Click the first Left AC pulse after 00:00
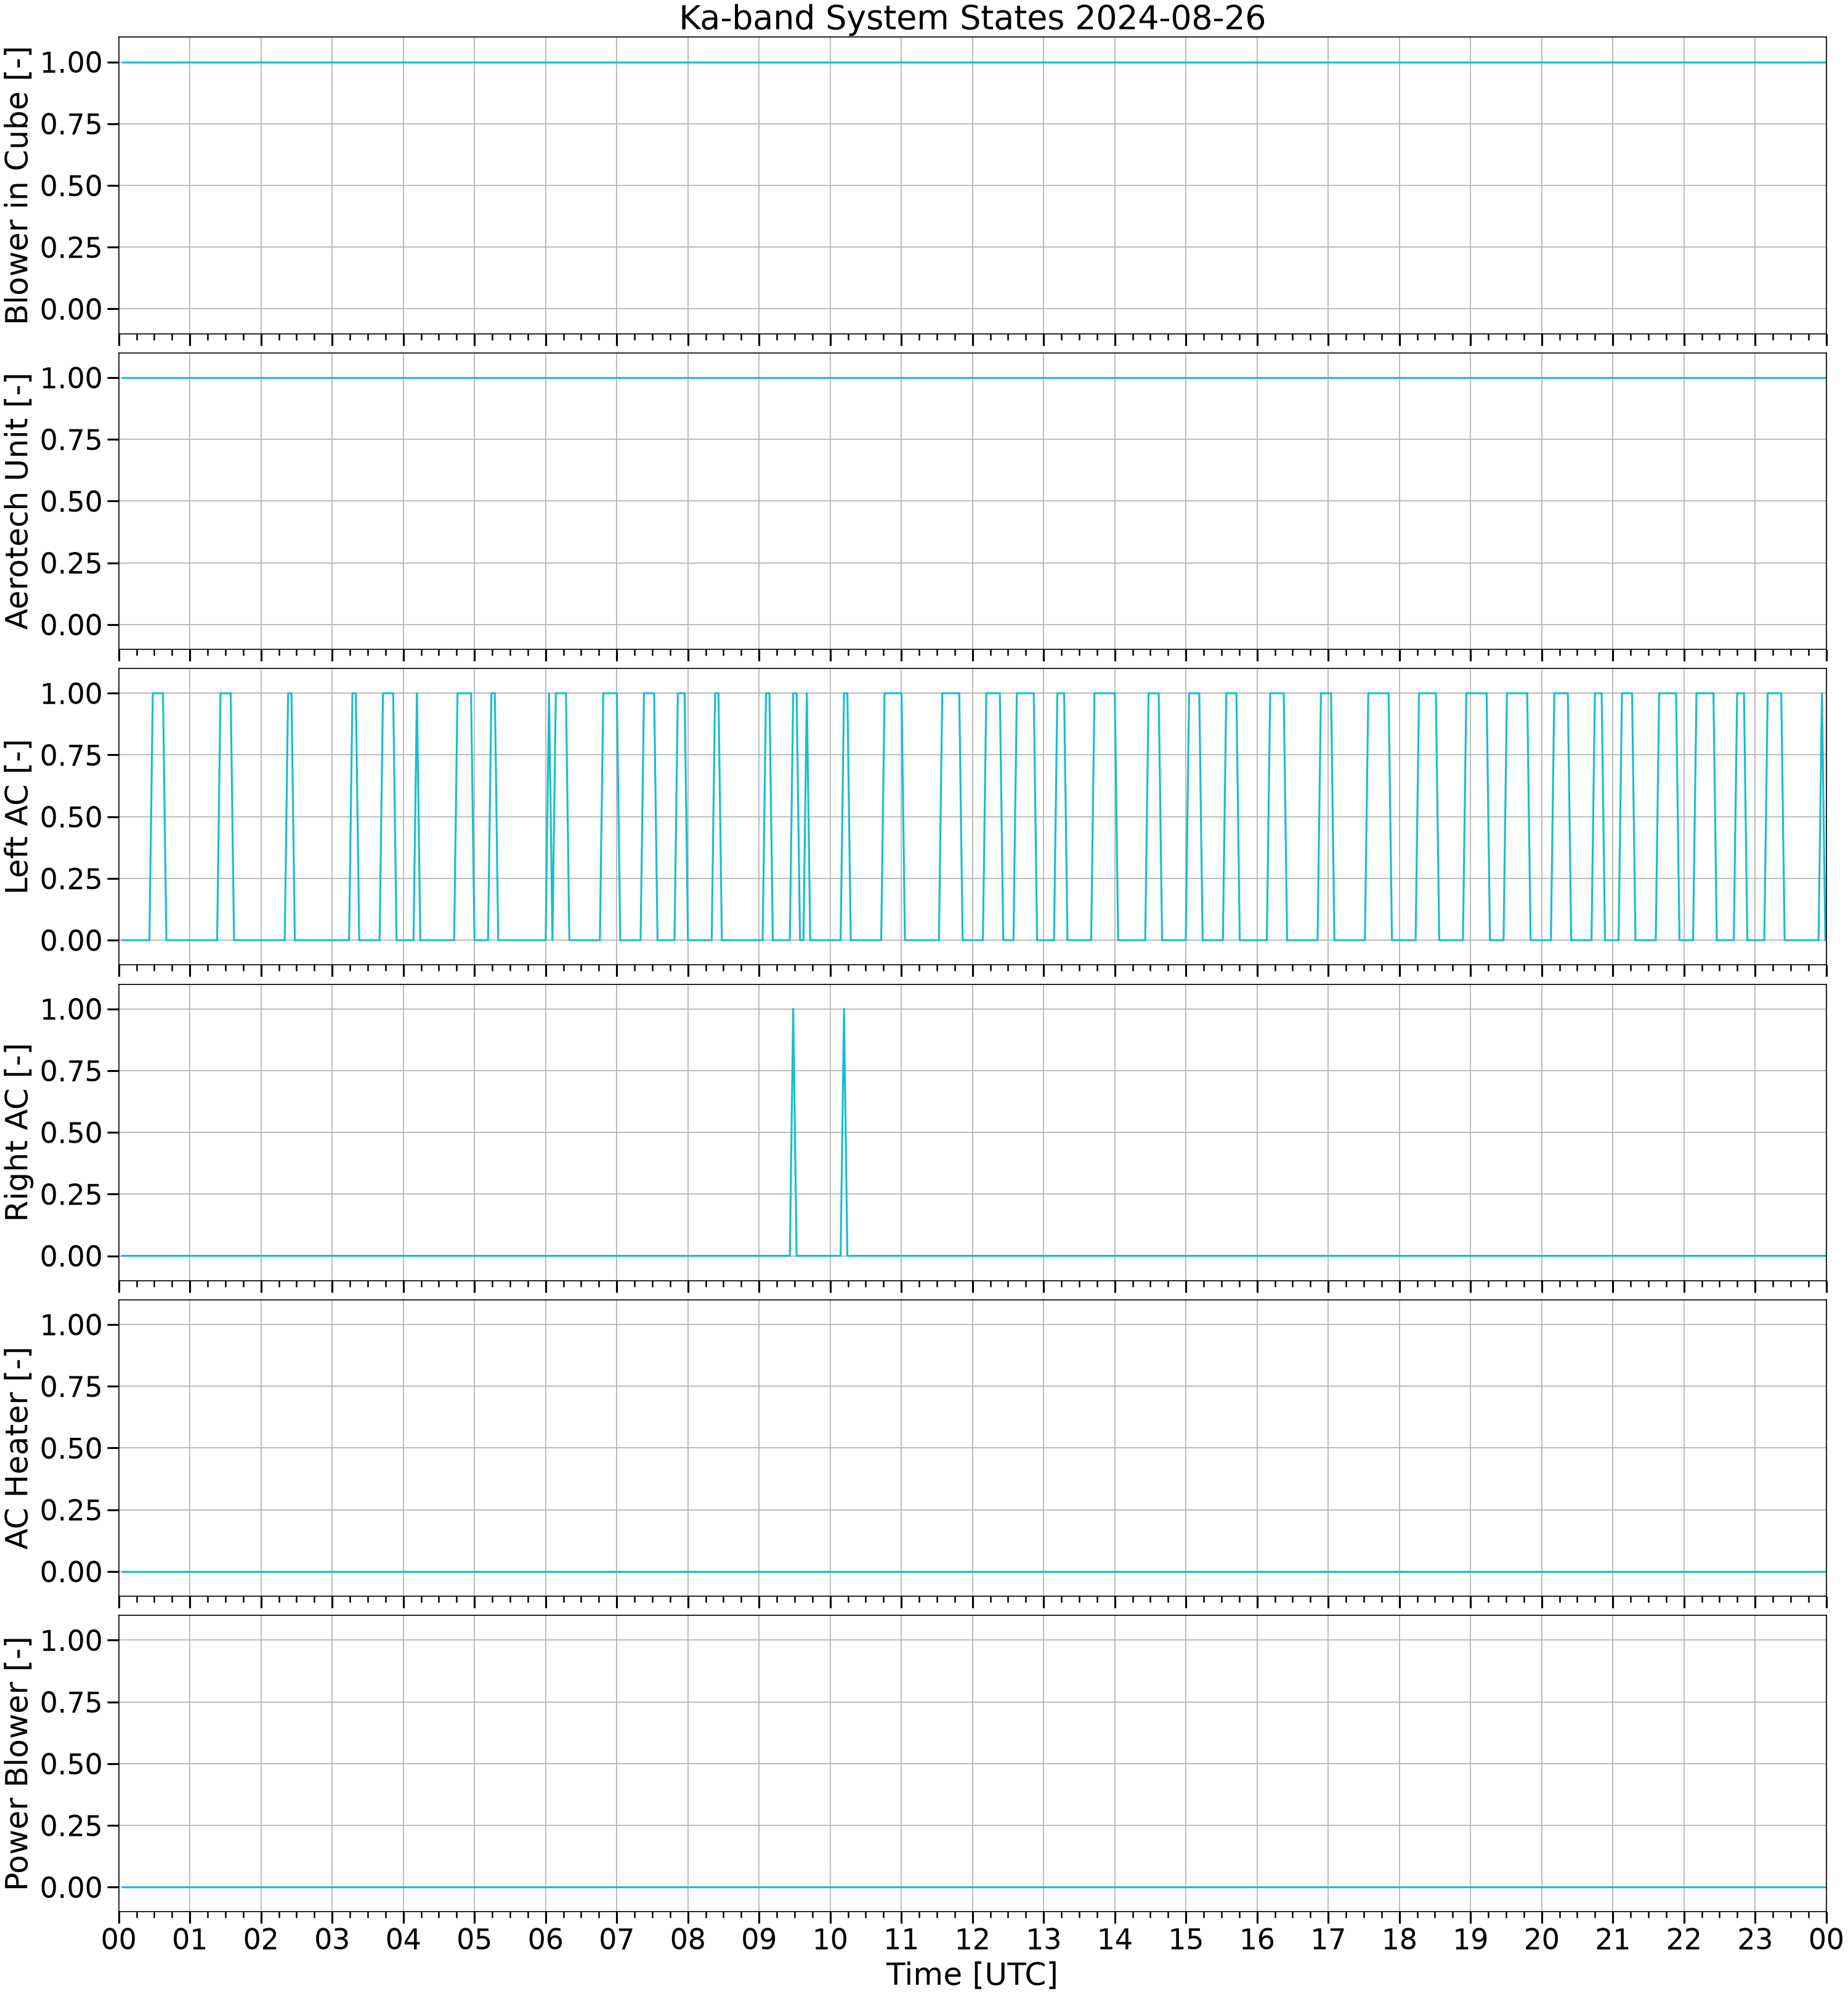The image size is (1848, 1996). (x=158, y=817)
